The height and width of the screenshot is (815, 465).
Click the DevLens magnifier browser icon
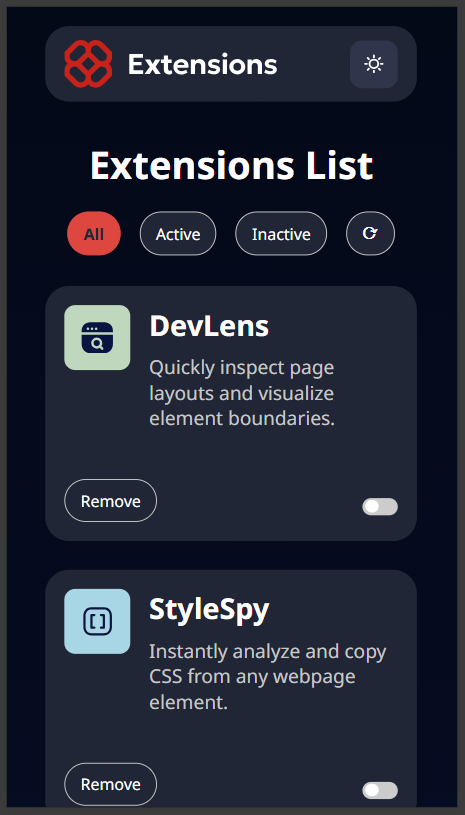pyautogui.click(x=97, y=337)
